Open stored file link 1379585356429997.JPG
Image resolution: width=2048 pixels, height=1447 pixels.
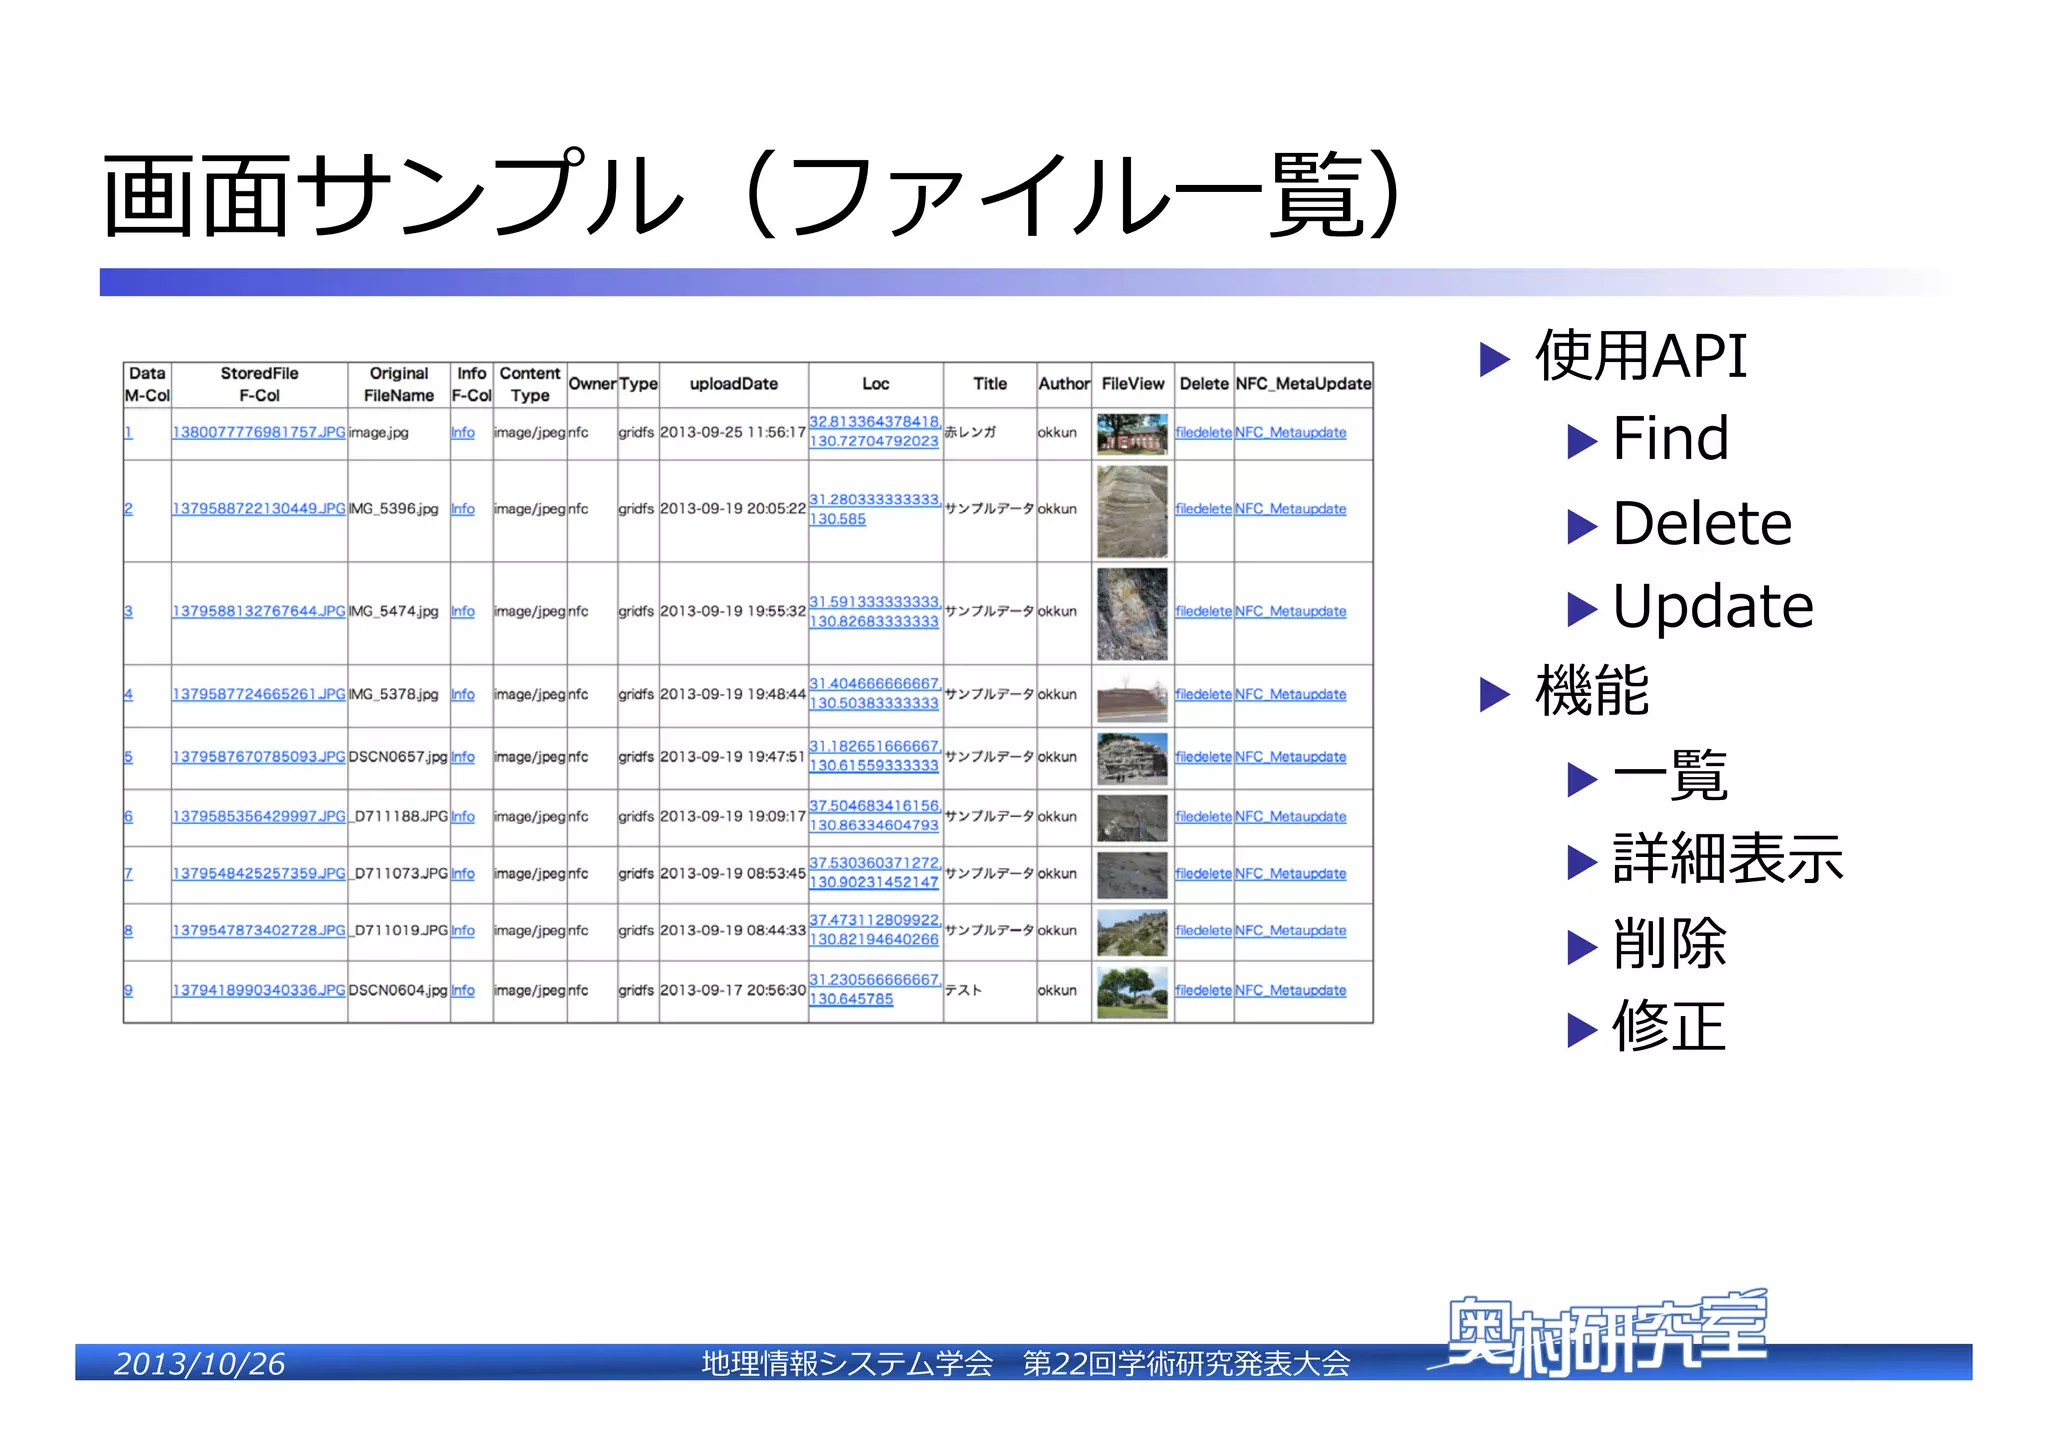259,816
